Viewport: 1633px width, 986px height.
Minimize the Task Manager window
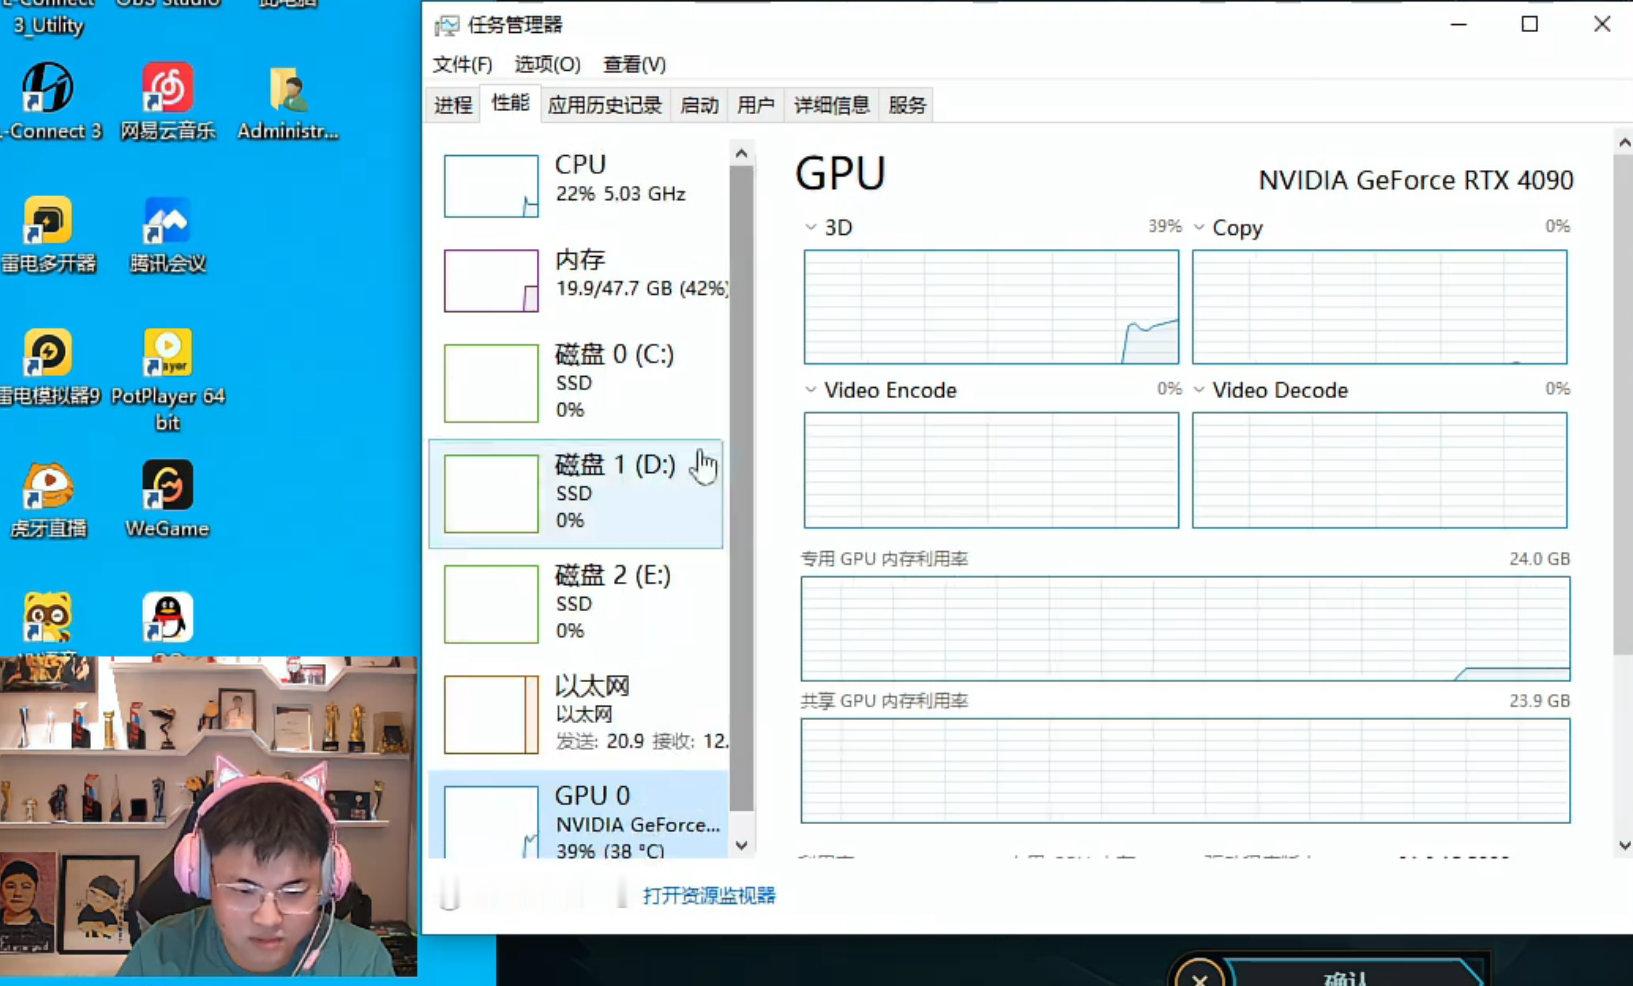(x=1459, y=24)
